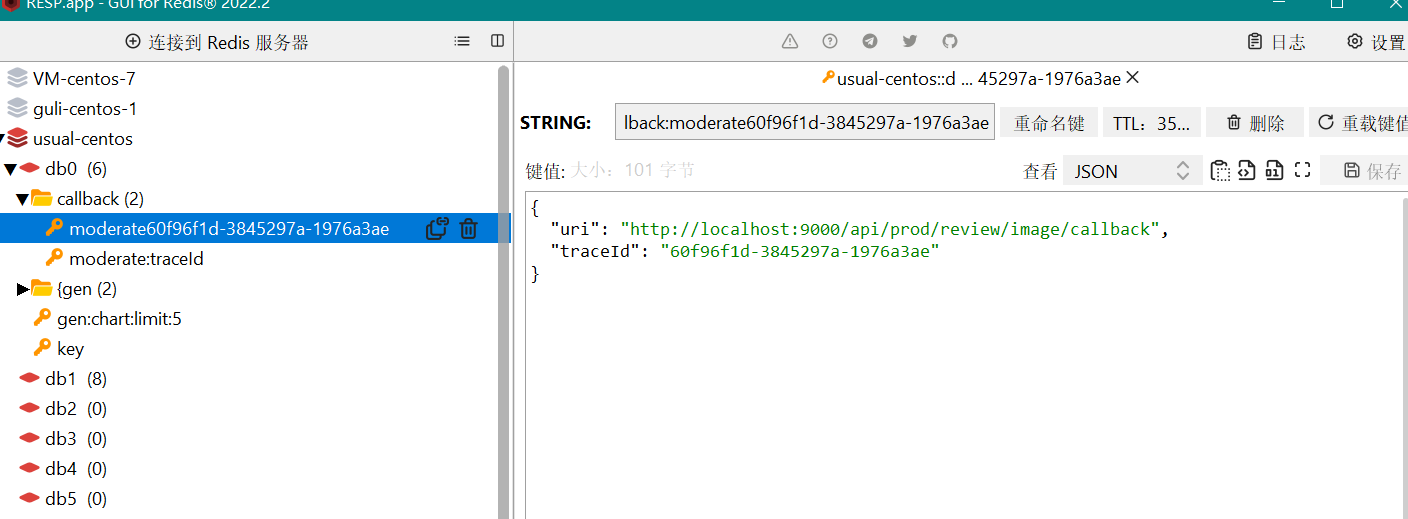Image resolution: width=1408 pixels, height=519 pixels.
Task: Click the Twitter bird icon
Action: pos(910,41)
